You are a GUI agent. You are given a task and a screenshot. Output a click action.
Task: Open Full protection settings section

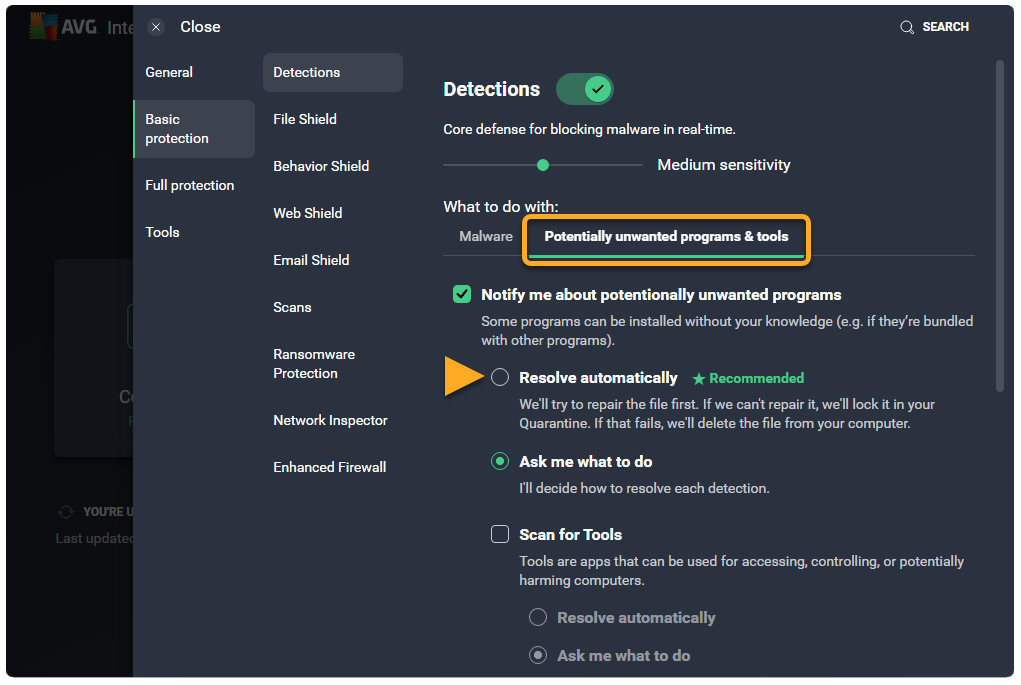tap(189, 185)
